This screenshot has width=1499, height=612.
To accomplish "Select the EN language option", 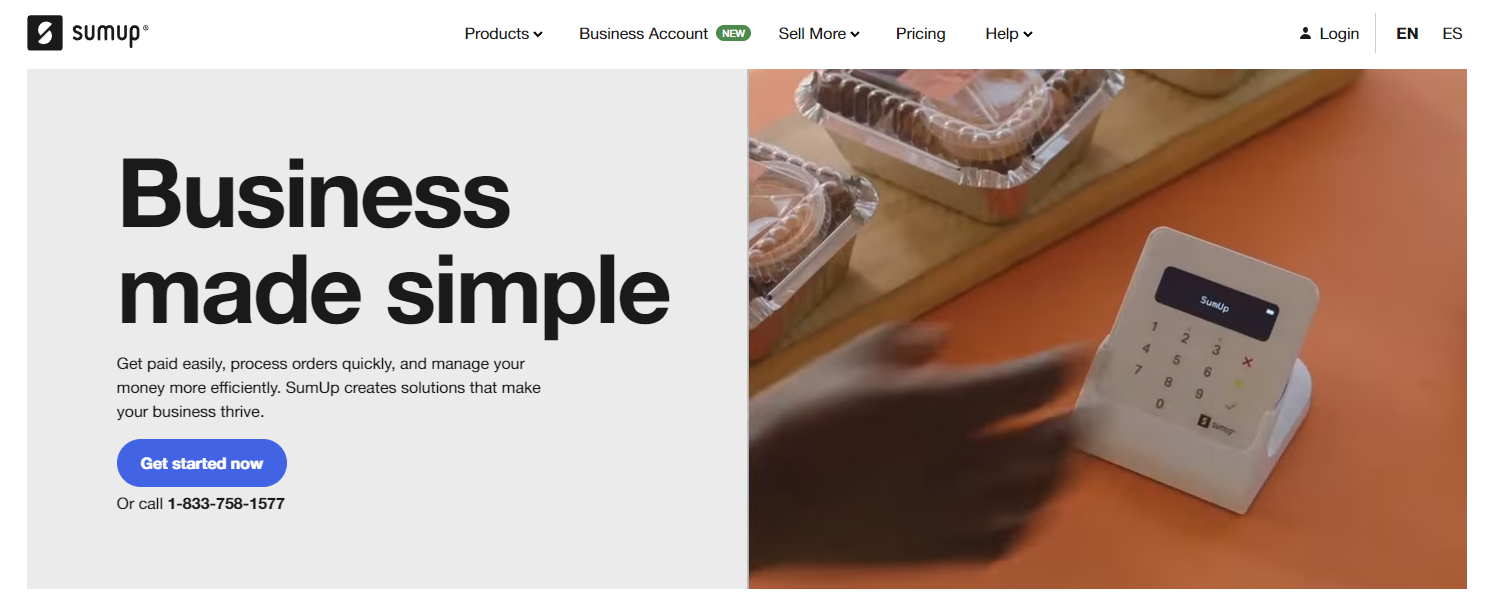I will click(x=1407, y=34).
